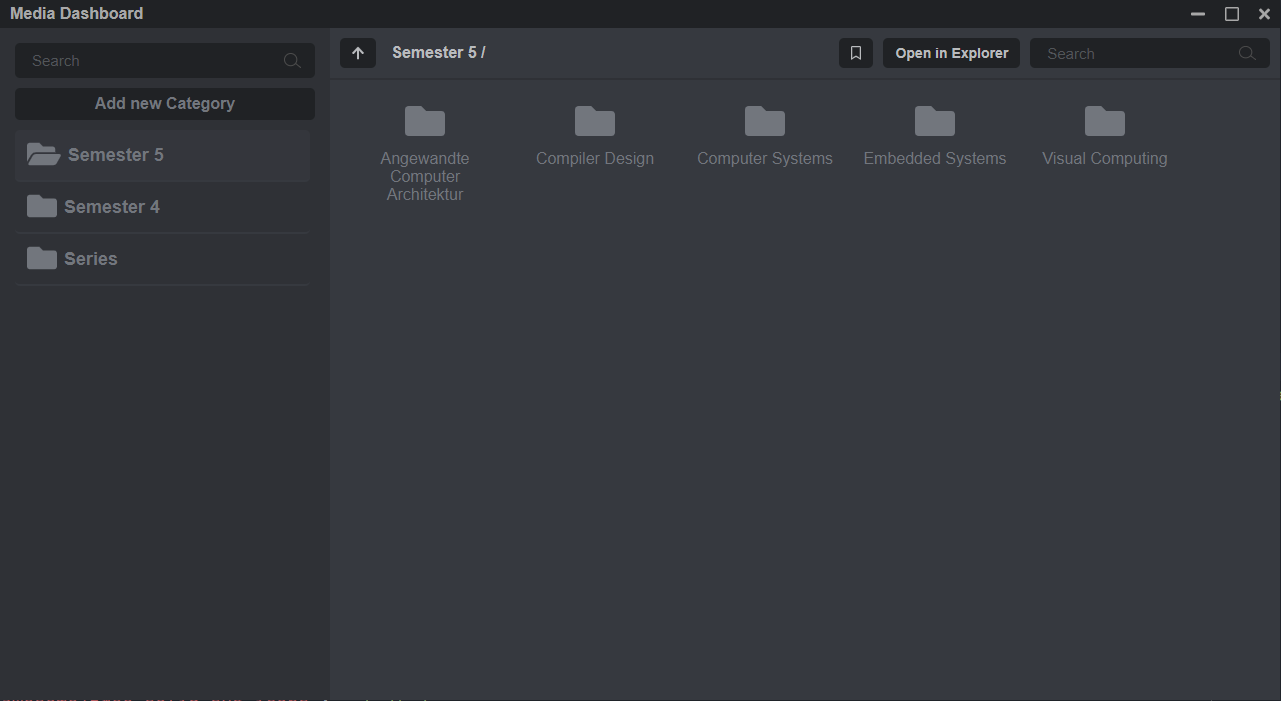
Task: Open the Embedded Systems folder icon
Action: coord(935,122)
